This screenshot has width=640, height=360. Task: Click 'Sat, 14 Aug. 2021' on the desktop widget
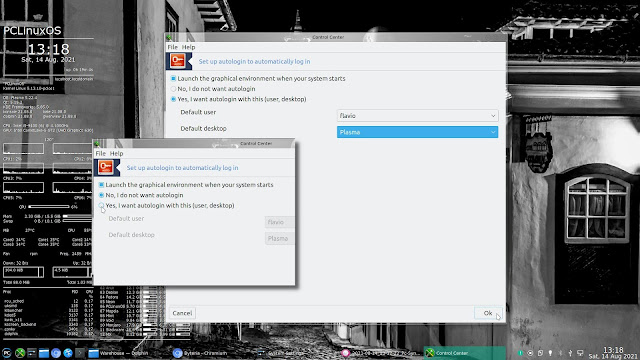(48, 60)
